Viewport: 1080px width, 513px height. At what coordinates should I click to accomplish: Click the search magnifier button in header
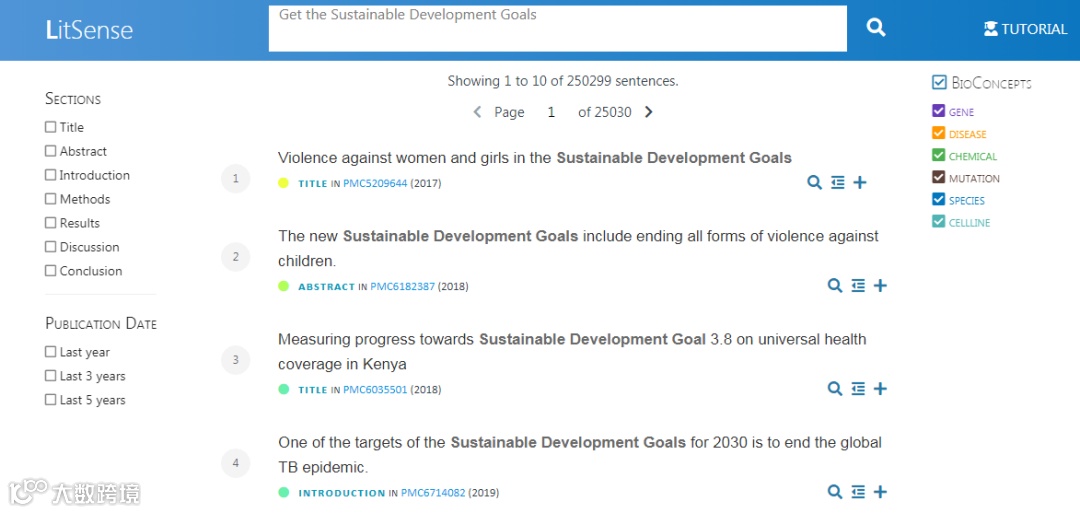pos(876,28)
